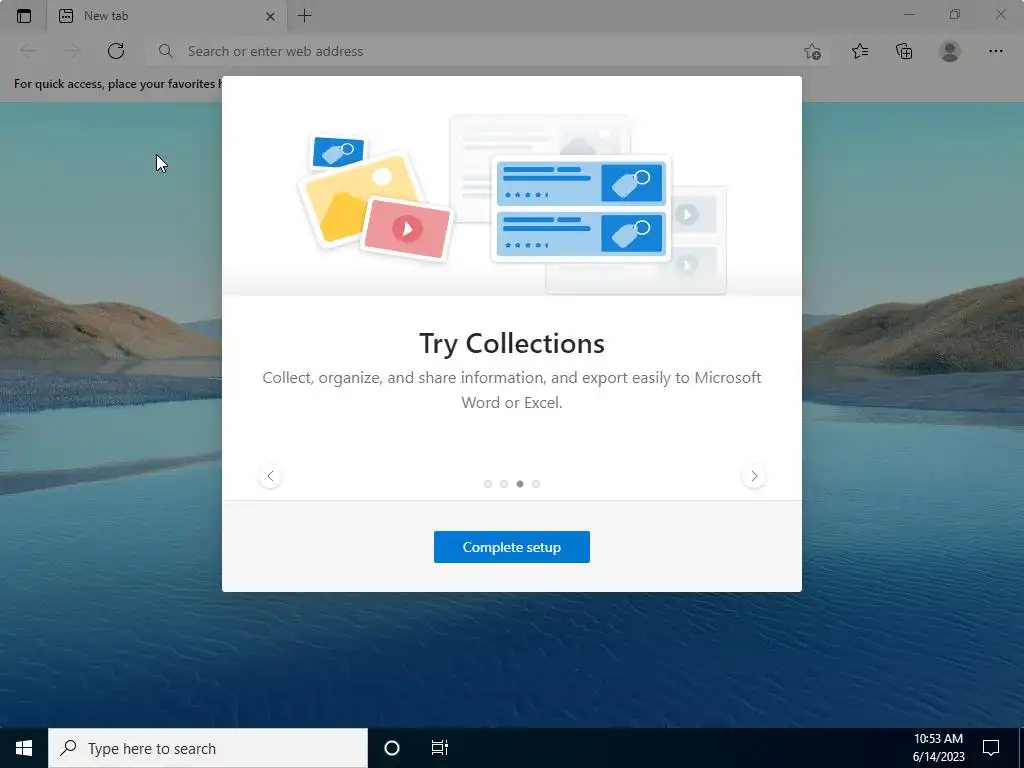Viewport: 1024px width, 768px height.
Task: Go to next slide in setup dialog
Action: point(754,476)
